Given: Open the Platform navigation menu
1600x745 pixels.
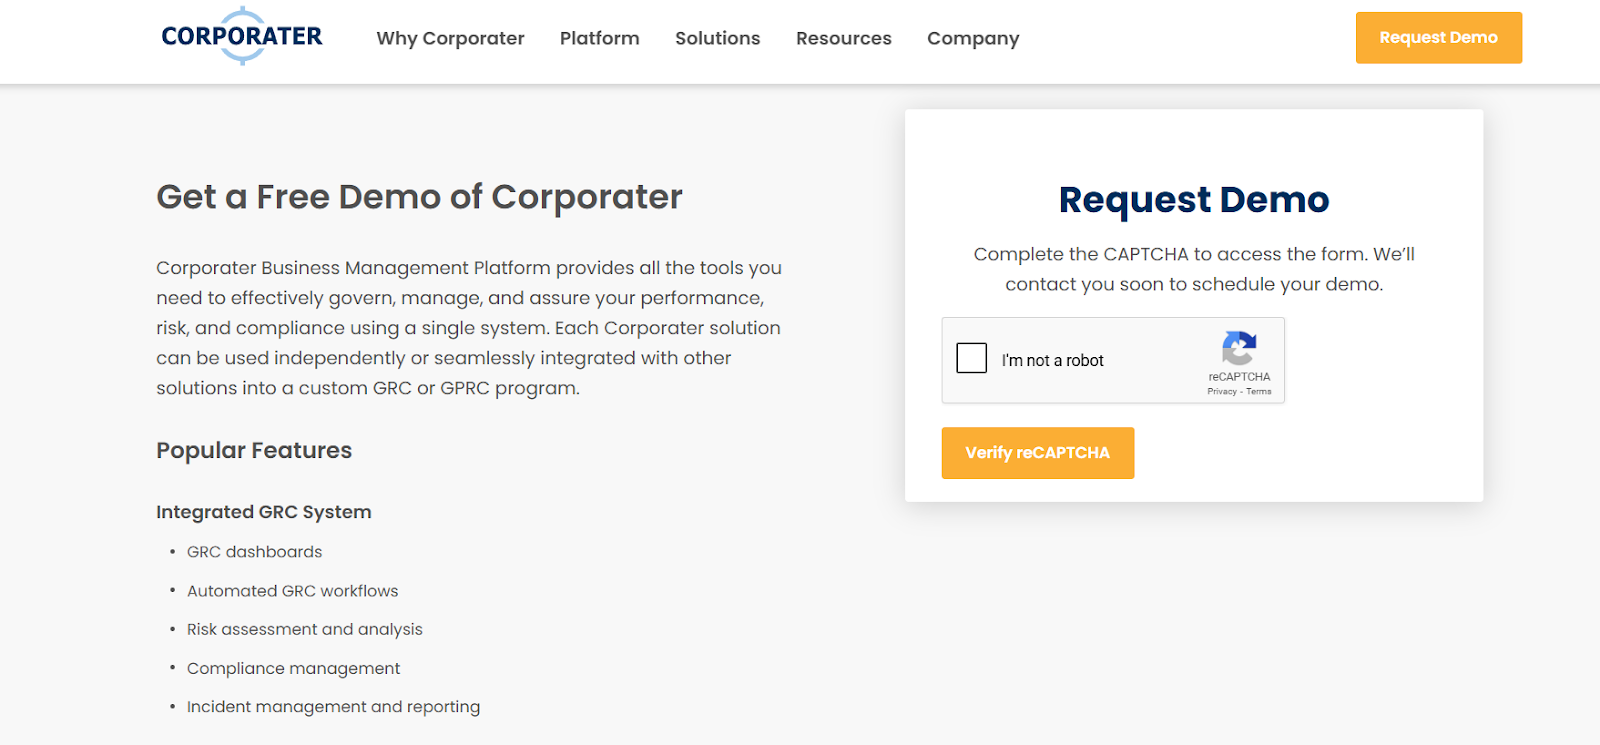Looking at the screenshot, I should (599, 38).
